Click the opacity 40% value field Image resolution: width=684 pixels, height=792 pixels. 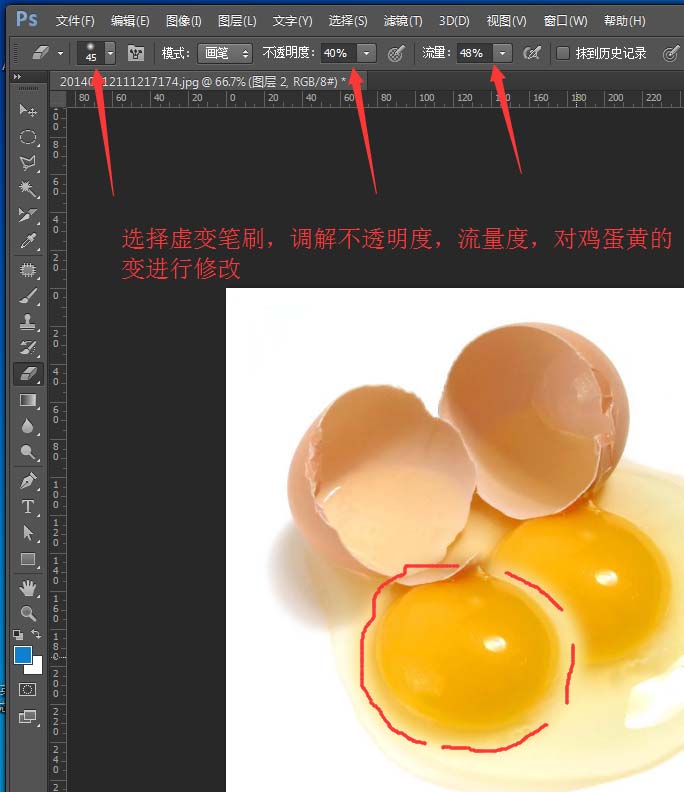pyautogui.click(x=338, y=53)
